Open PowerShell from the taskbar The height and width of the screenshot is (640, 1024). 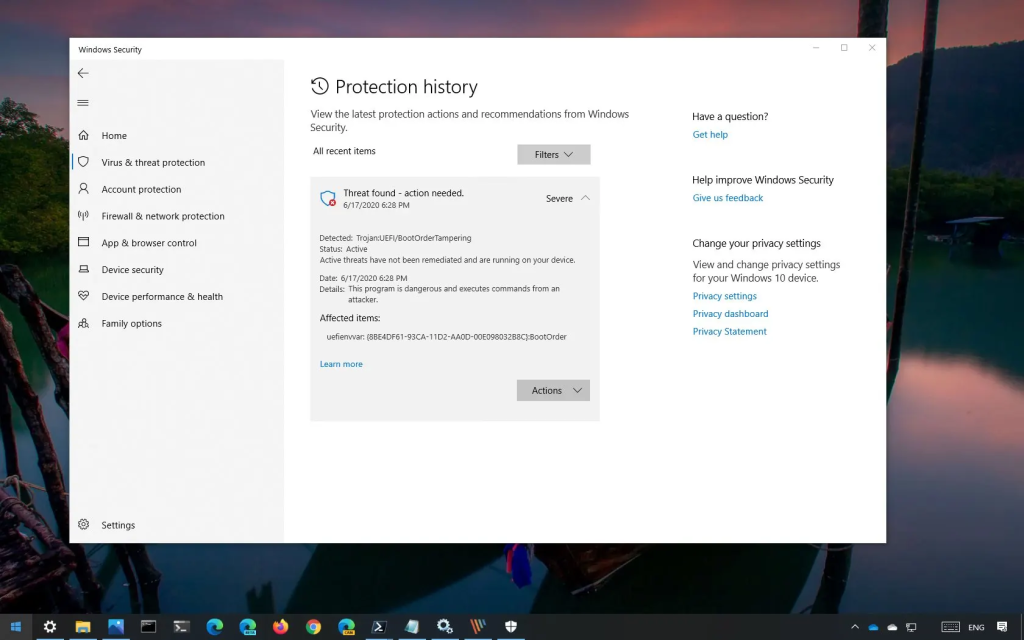click(379, 627)
